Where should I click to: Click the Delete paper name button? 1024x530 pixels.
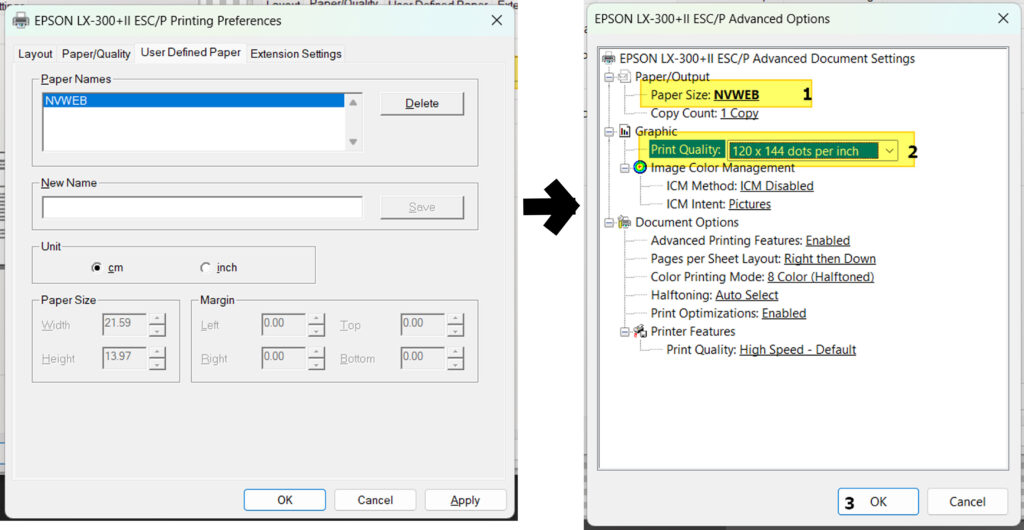click(x=422, y=104)
